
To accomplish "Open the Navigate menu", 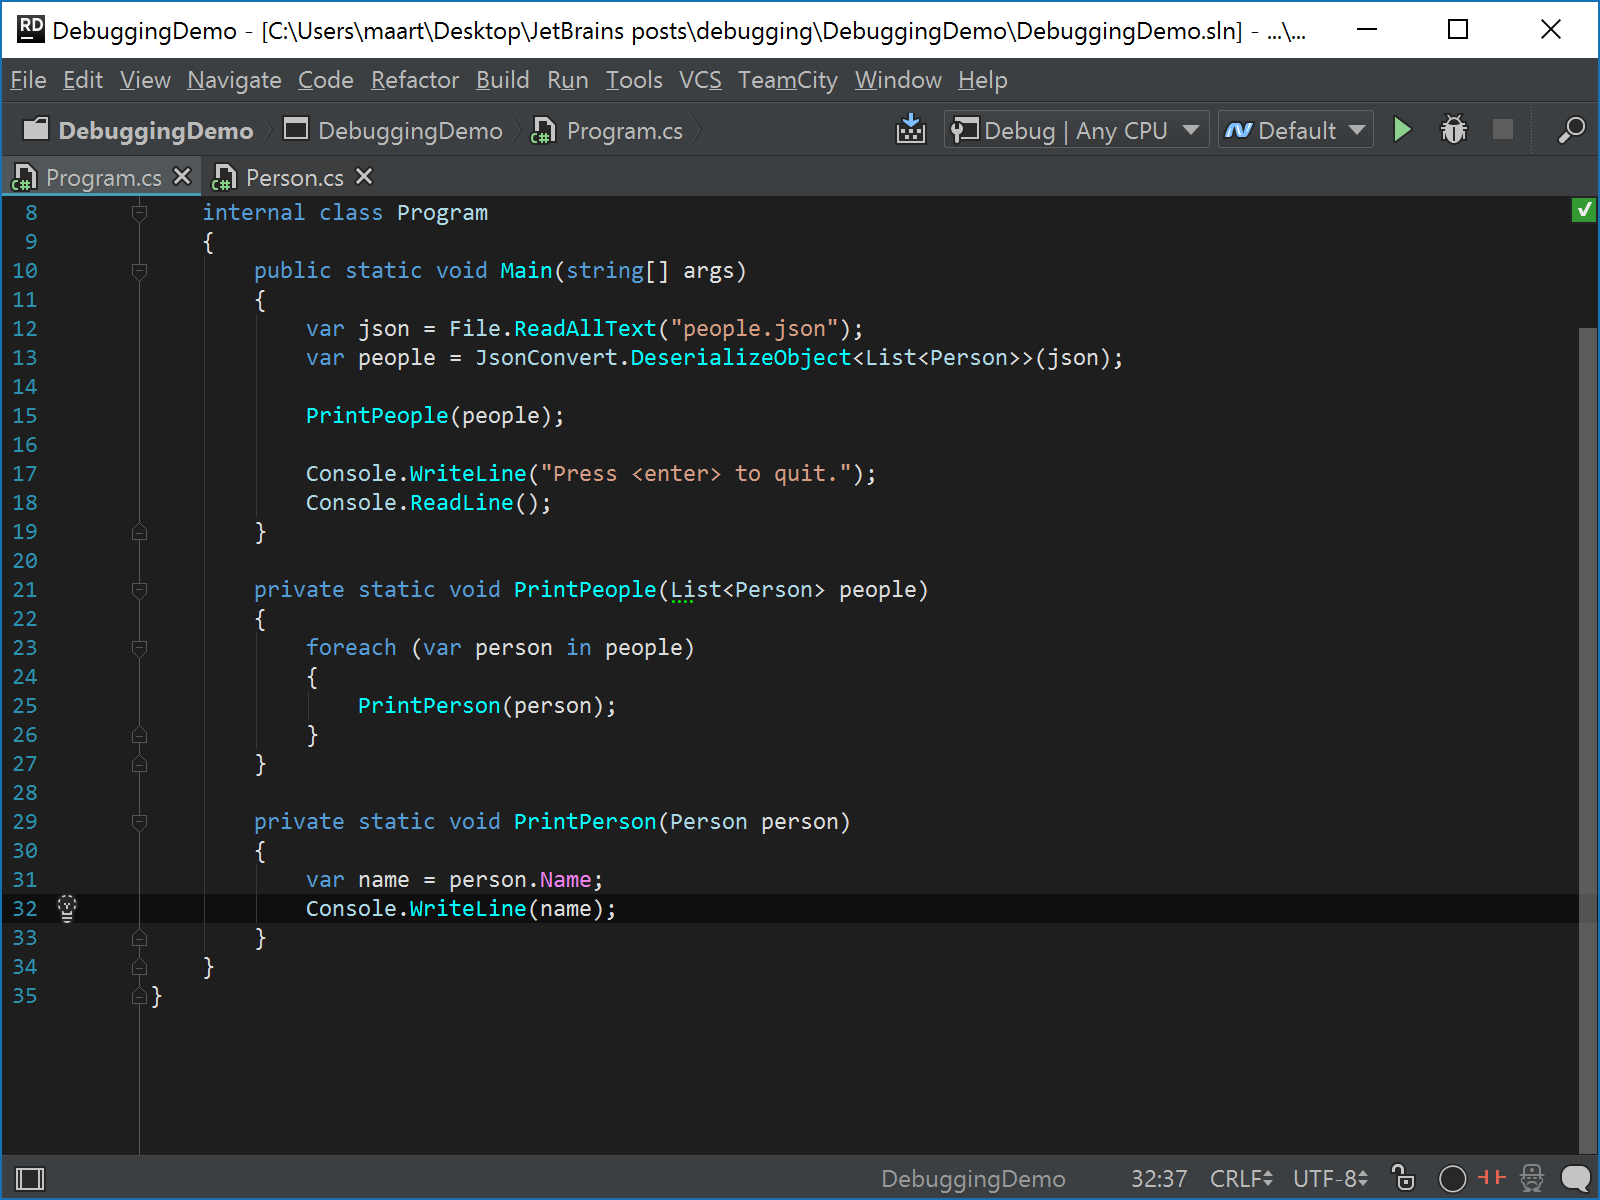I will click(234, 80).
